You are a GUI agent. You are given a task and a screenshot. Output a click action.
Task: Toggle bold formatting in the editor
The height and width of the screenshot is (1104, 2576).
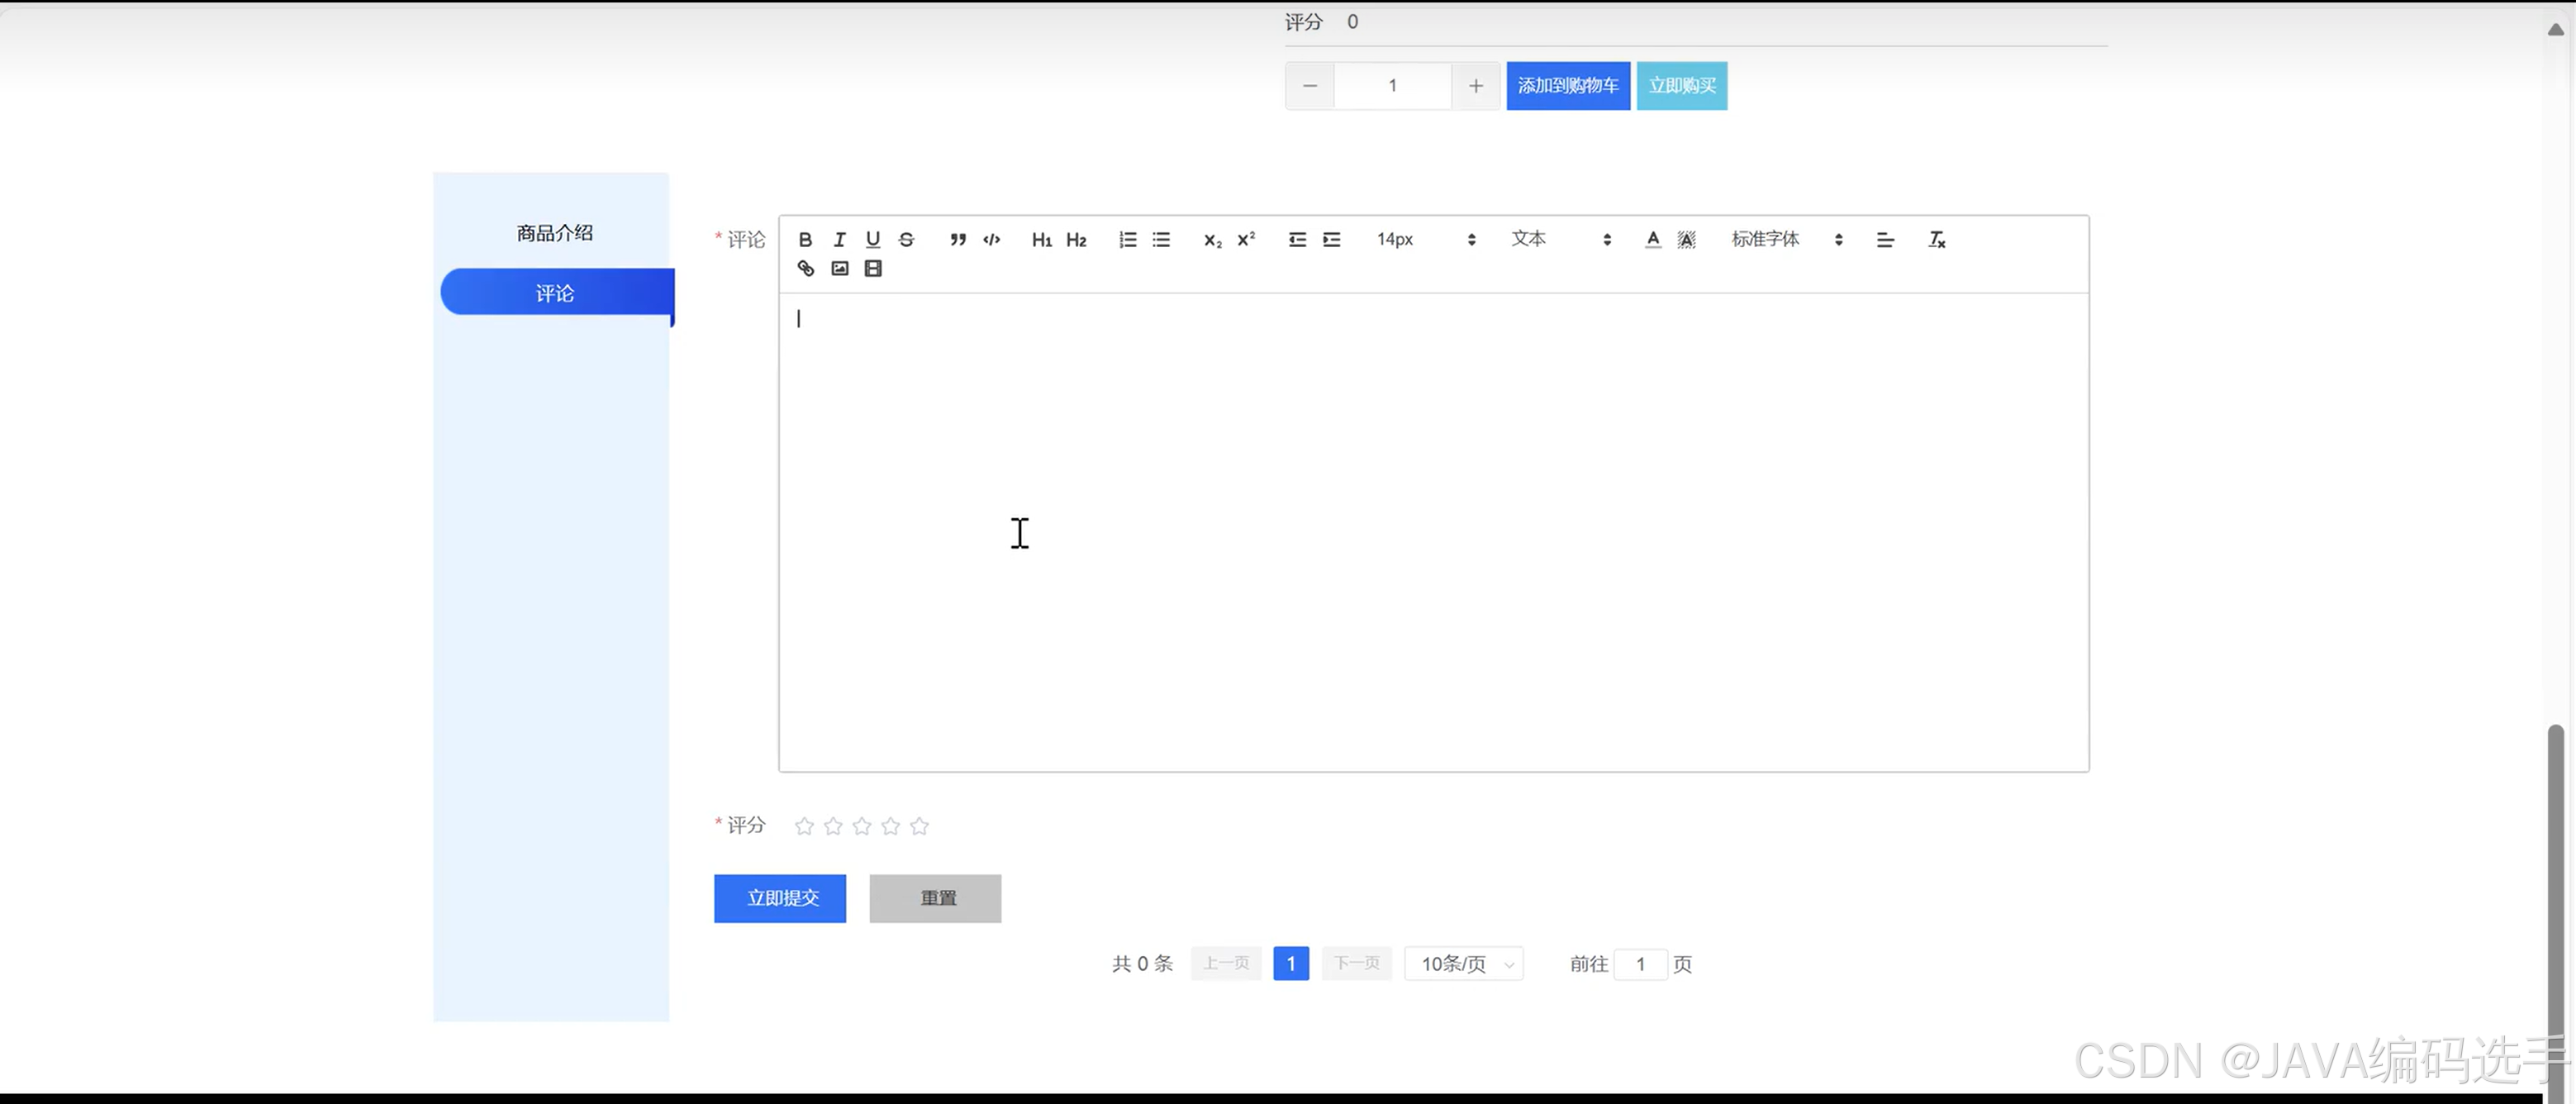[805, 239]
